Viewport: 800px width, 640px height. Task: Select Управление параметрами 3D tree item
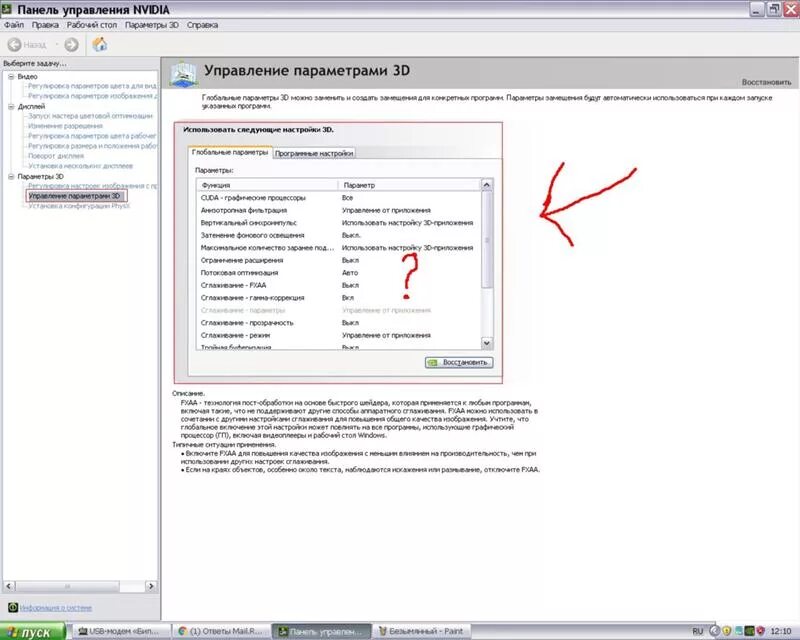pyautogui.click(x=74, y=196)
